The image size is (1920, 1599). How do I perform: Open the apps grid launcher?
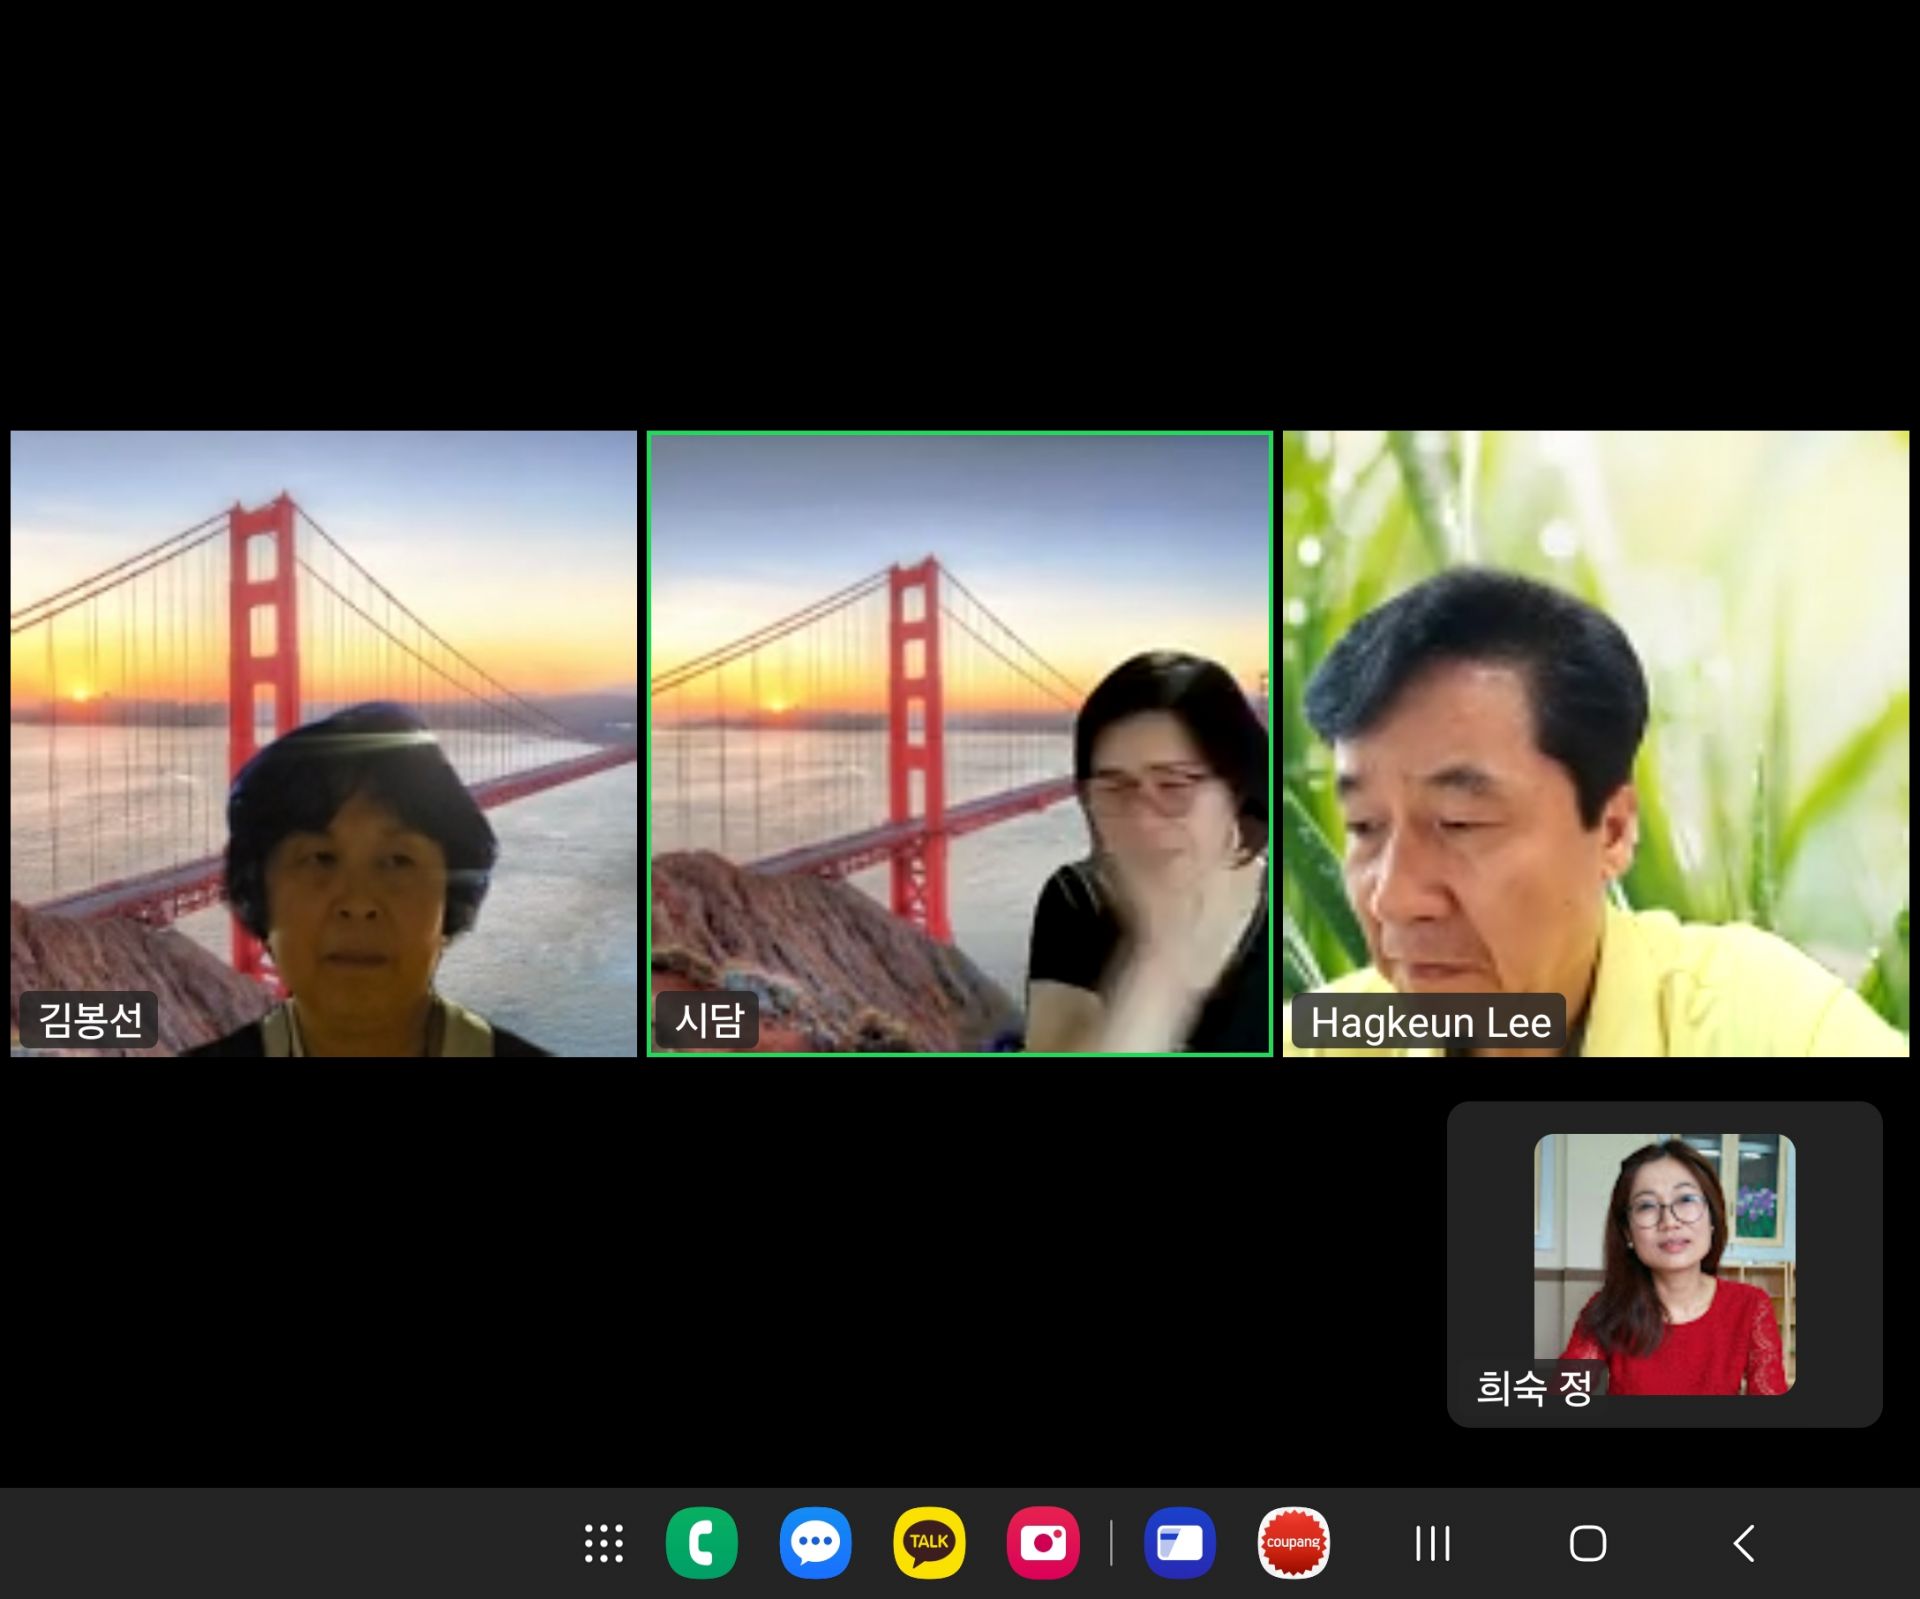pos(604,1543)
